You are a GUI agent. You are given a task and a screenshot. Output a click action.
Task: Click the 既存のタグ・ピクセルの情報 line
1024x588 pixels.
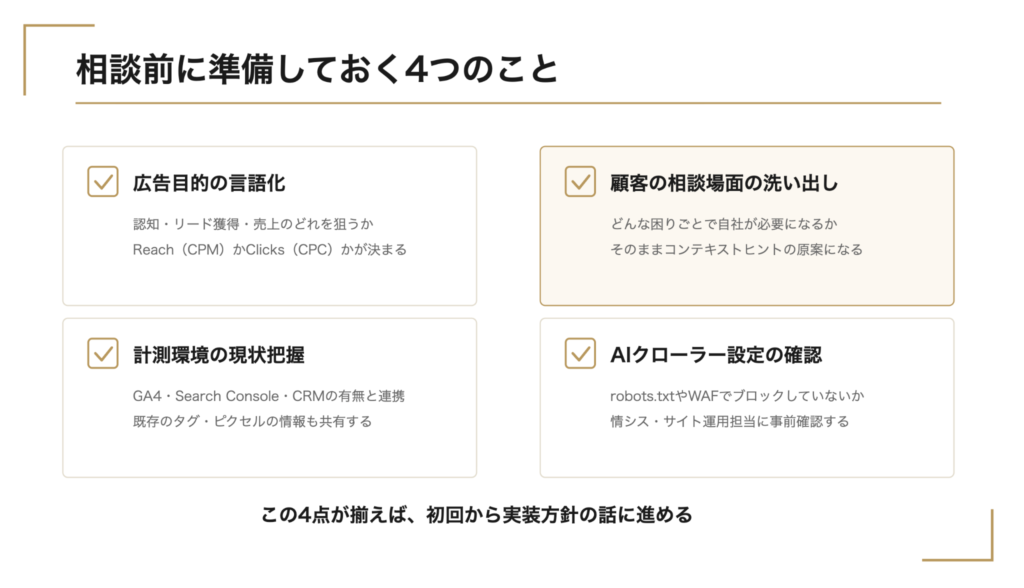tap(252, 421)
